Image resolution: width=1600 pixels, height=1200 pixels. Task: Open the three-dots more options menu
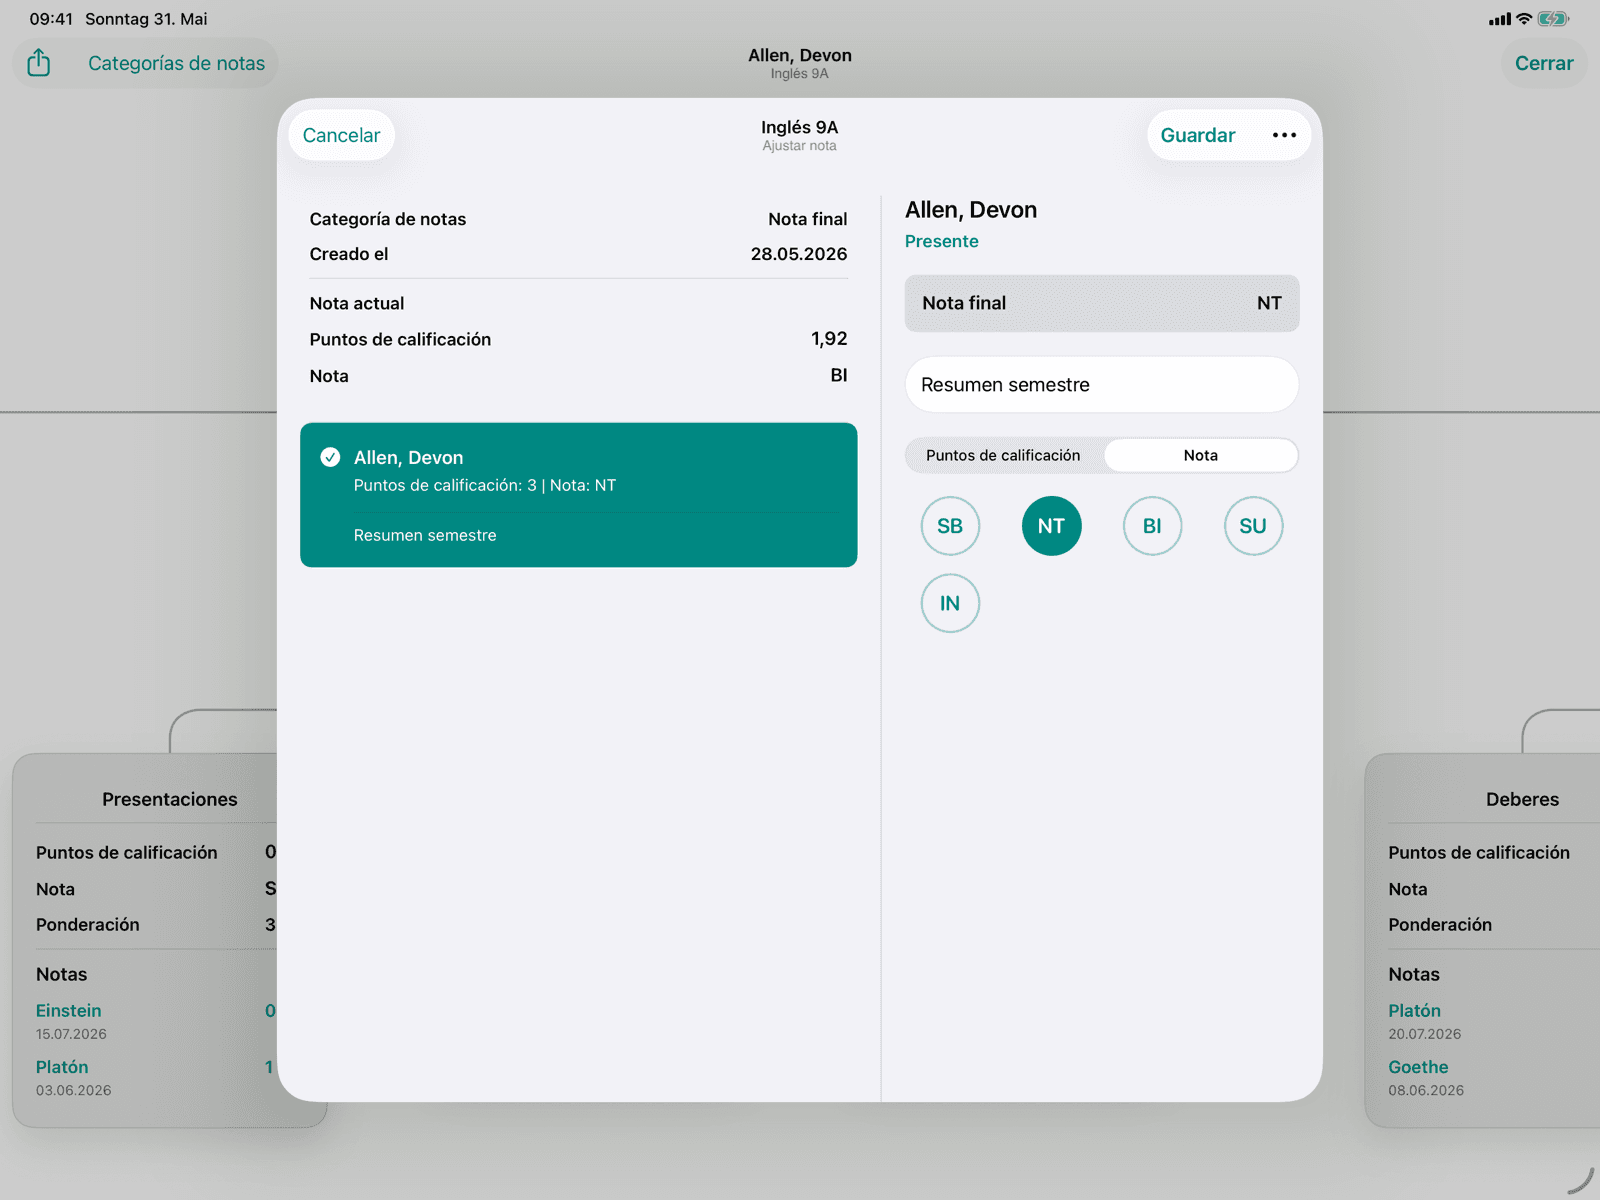pos(1284,135)
